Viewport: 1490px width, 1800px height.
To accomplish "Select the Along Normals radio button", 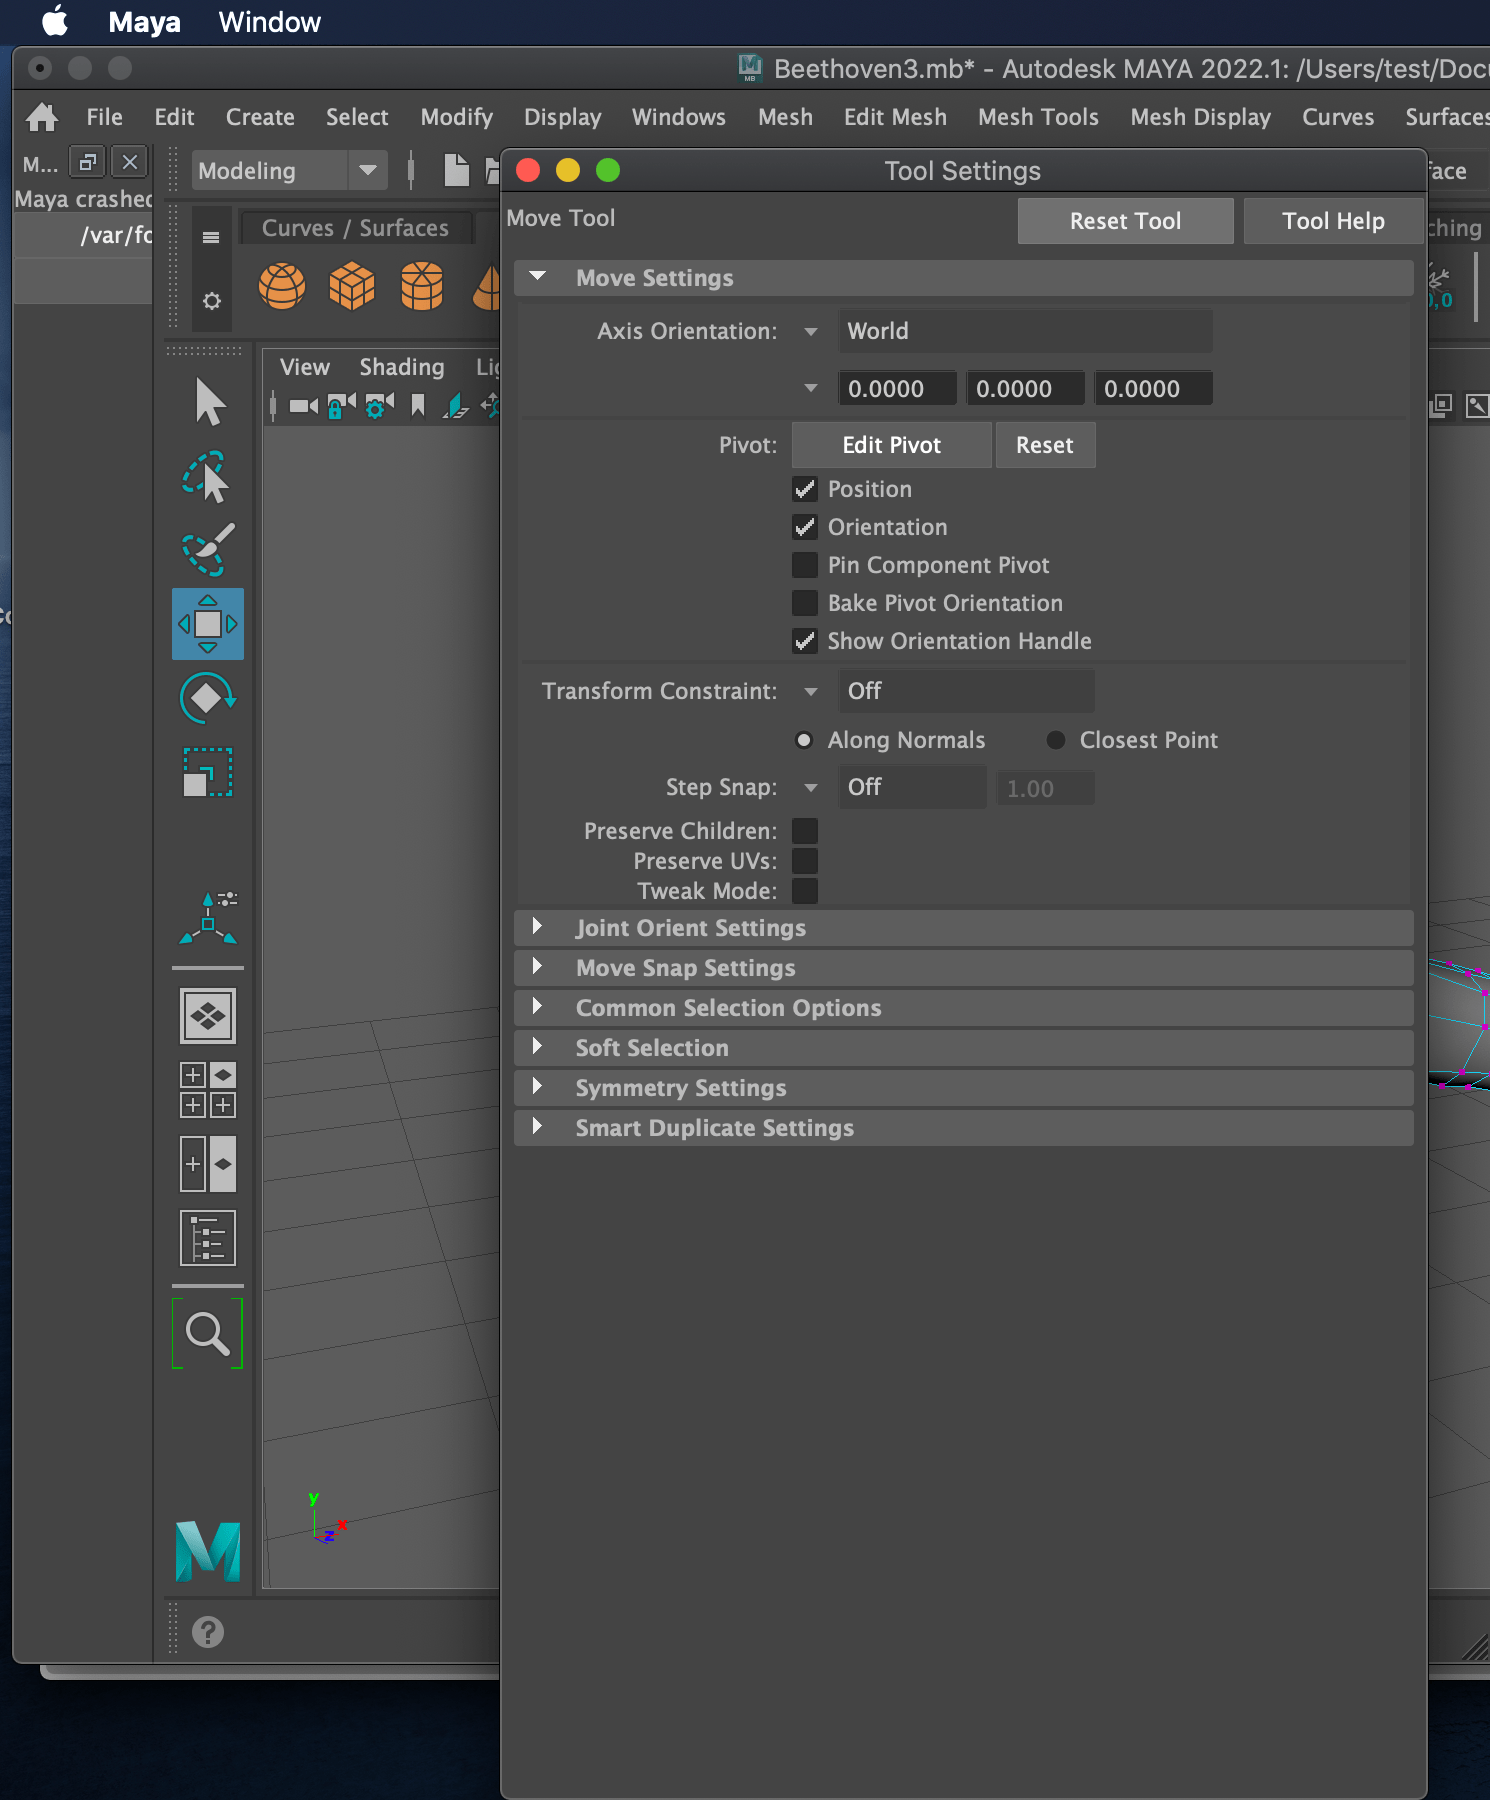I will 804,740.
